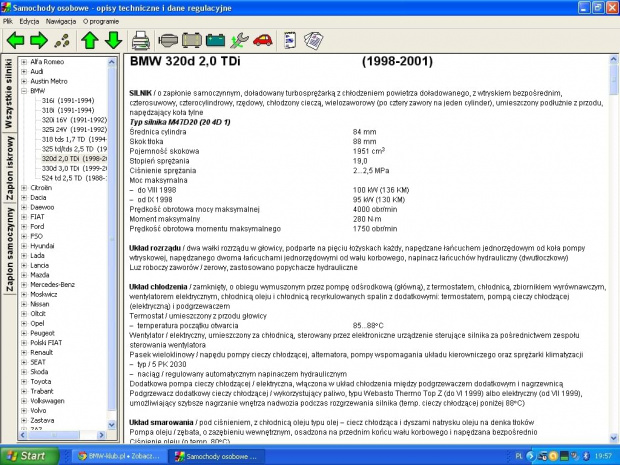
Task: Select highlighted 320d 2,0 TDi entry
Action: (74, 159)
